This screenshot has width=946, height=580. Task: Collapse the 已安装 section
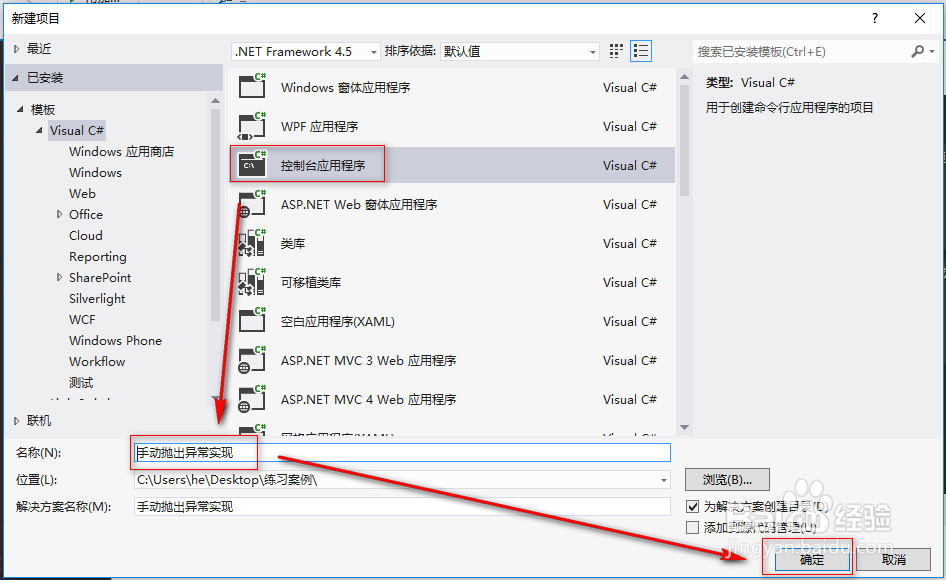pos(16,78)
